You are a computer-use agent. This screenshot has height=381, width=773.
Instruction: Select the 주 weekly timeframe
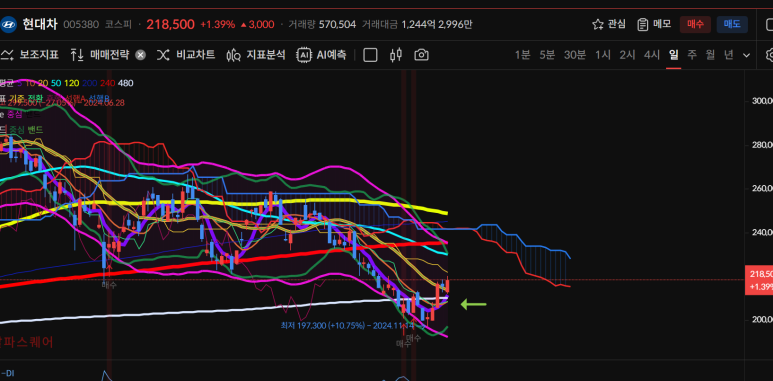(692, 55)
